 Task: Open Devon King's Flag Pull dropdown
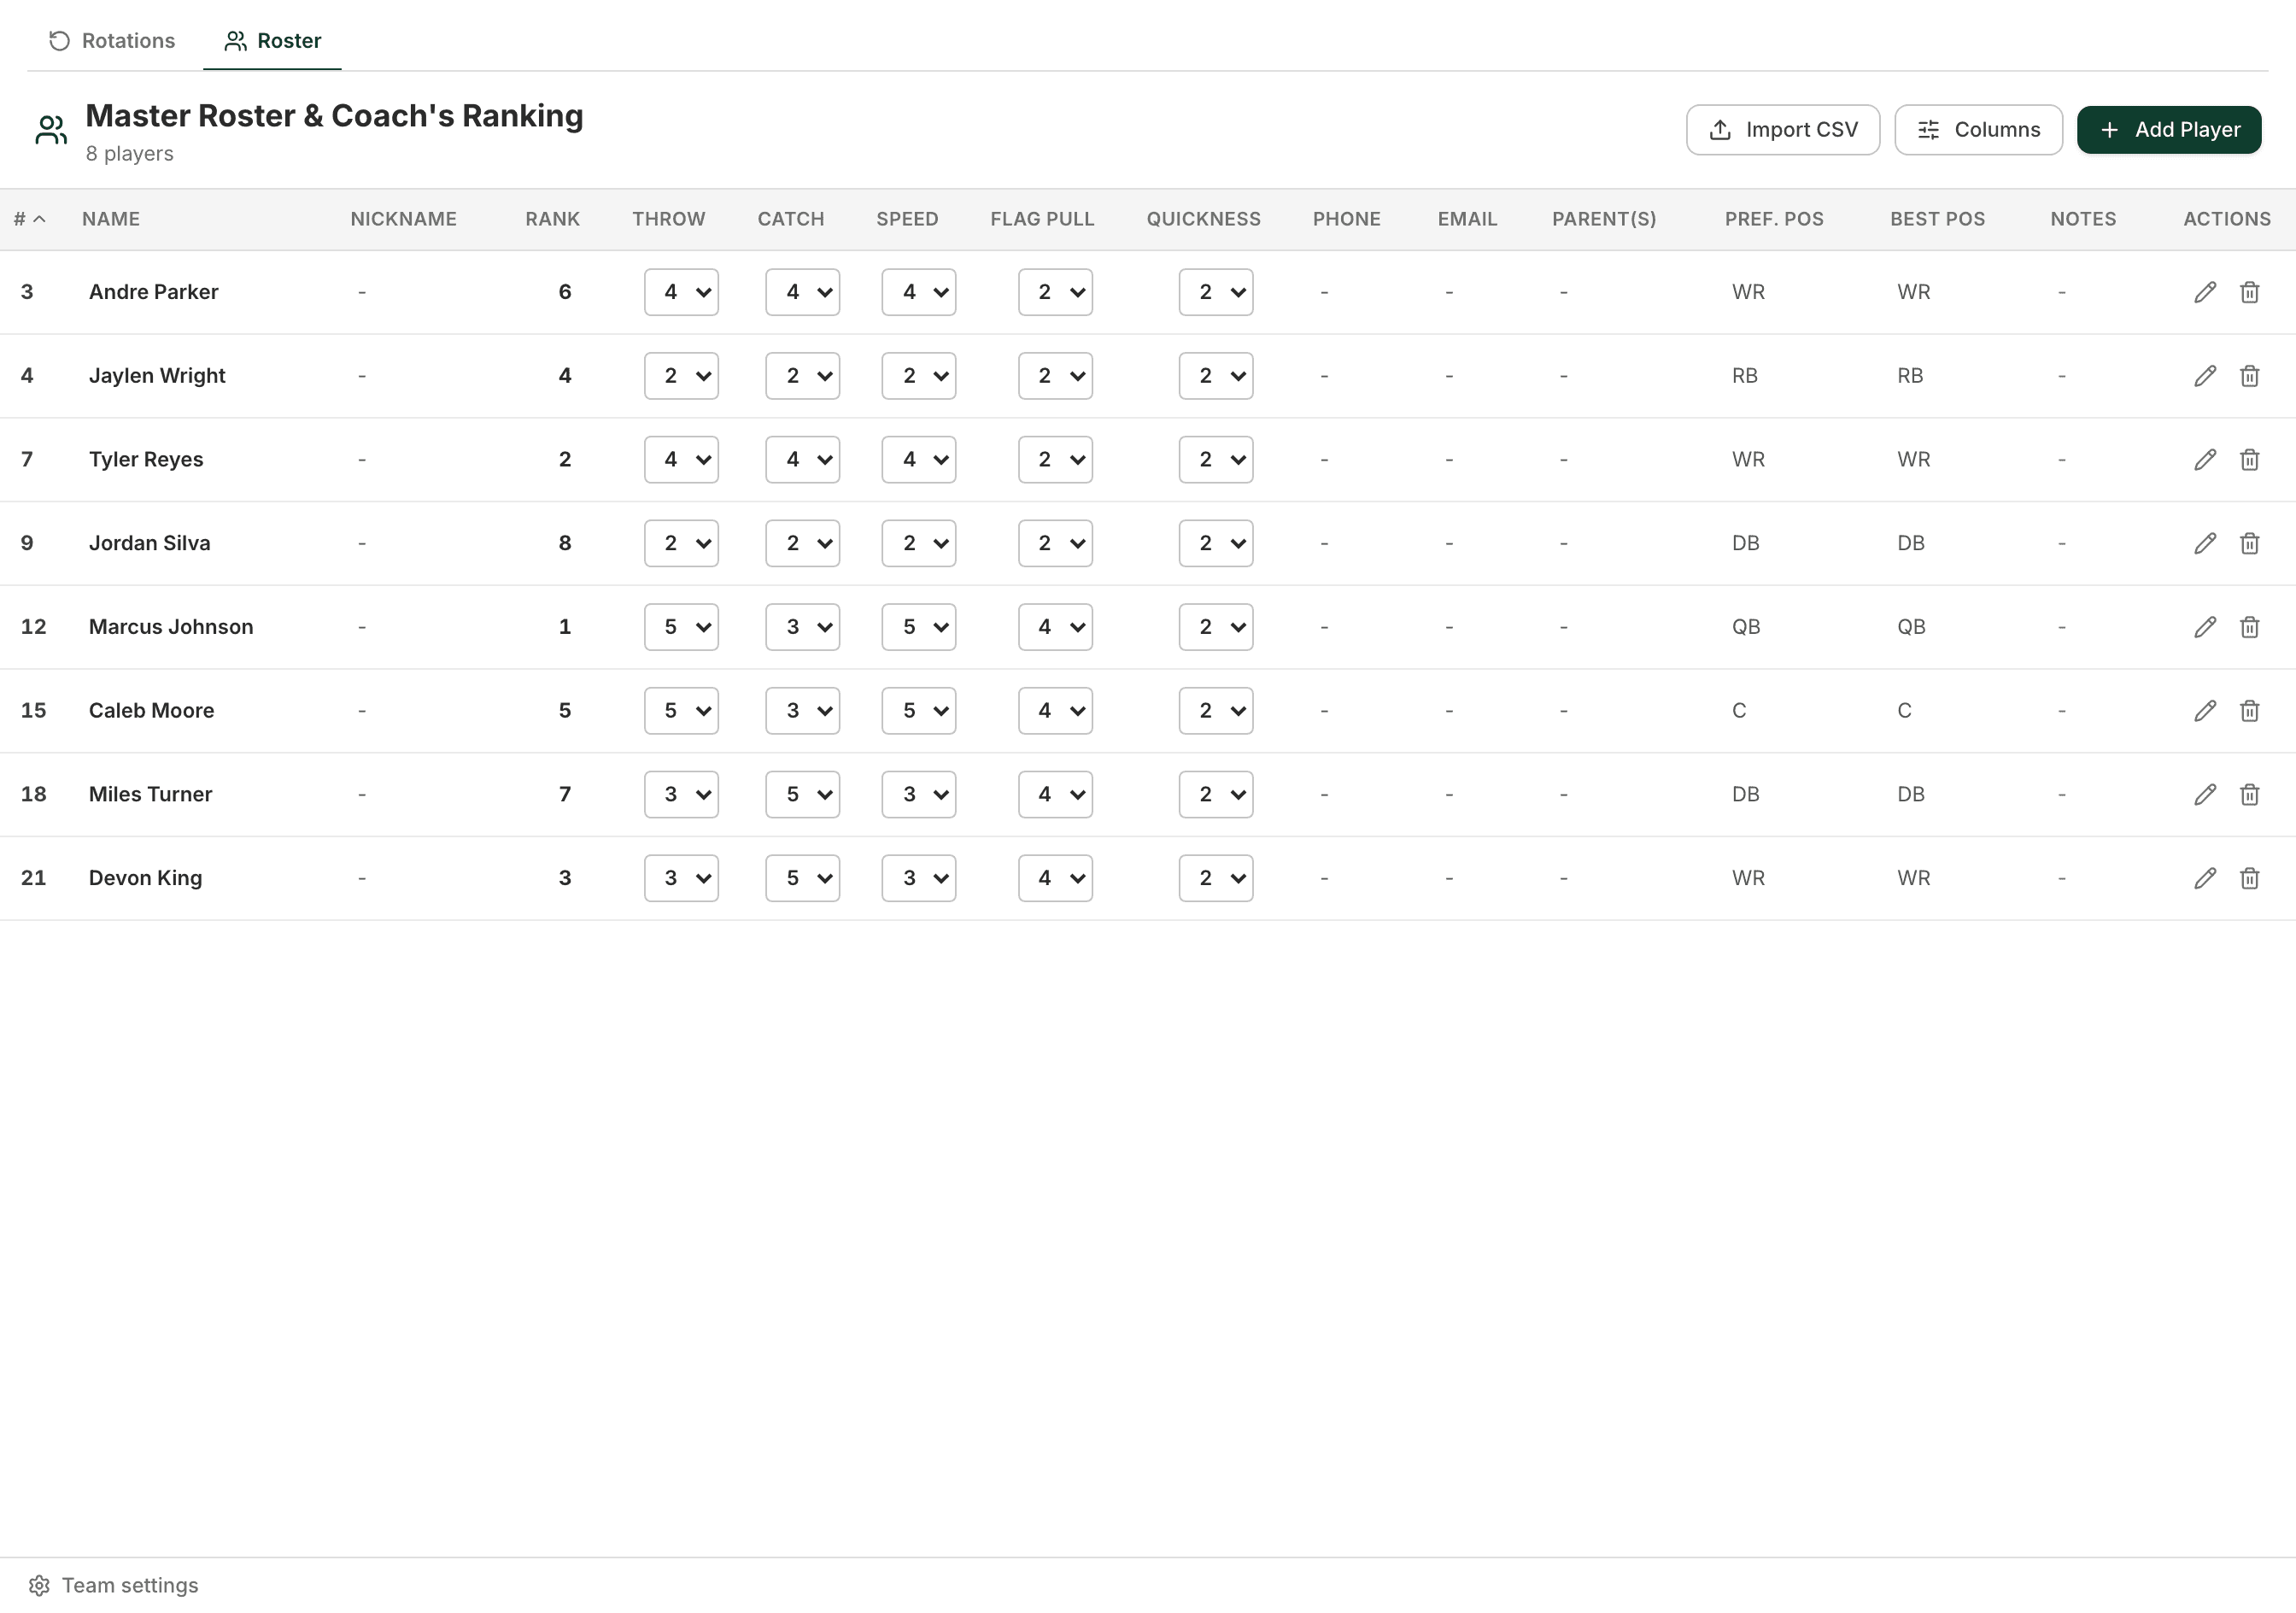(x=1055, y=878)
